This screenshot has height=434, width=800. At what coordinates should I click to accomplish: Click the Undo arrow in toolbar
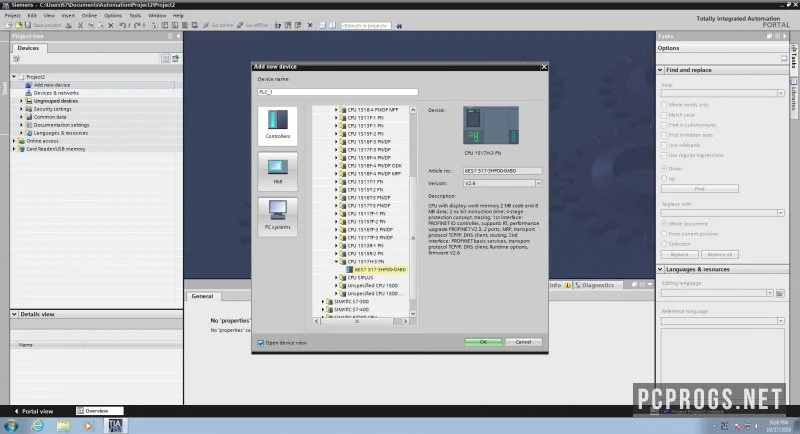[x=122, y=25]
